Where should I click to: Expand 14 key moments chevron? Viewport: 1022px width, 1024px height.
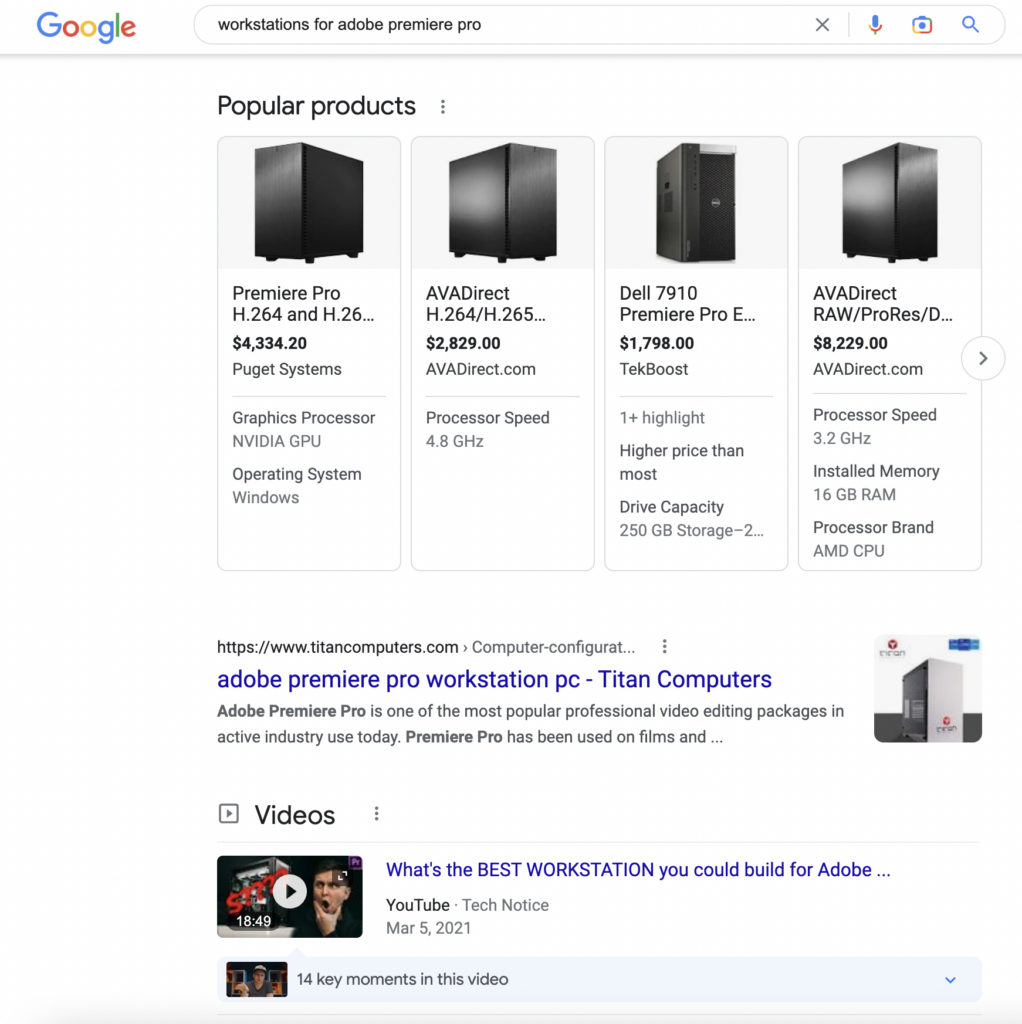point(950,980)
